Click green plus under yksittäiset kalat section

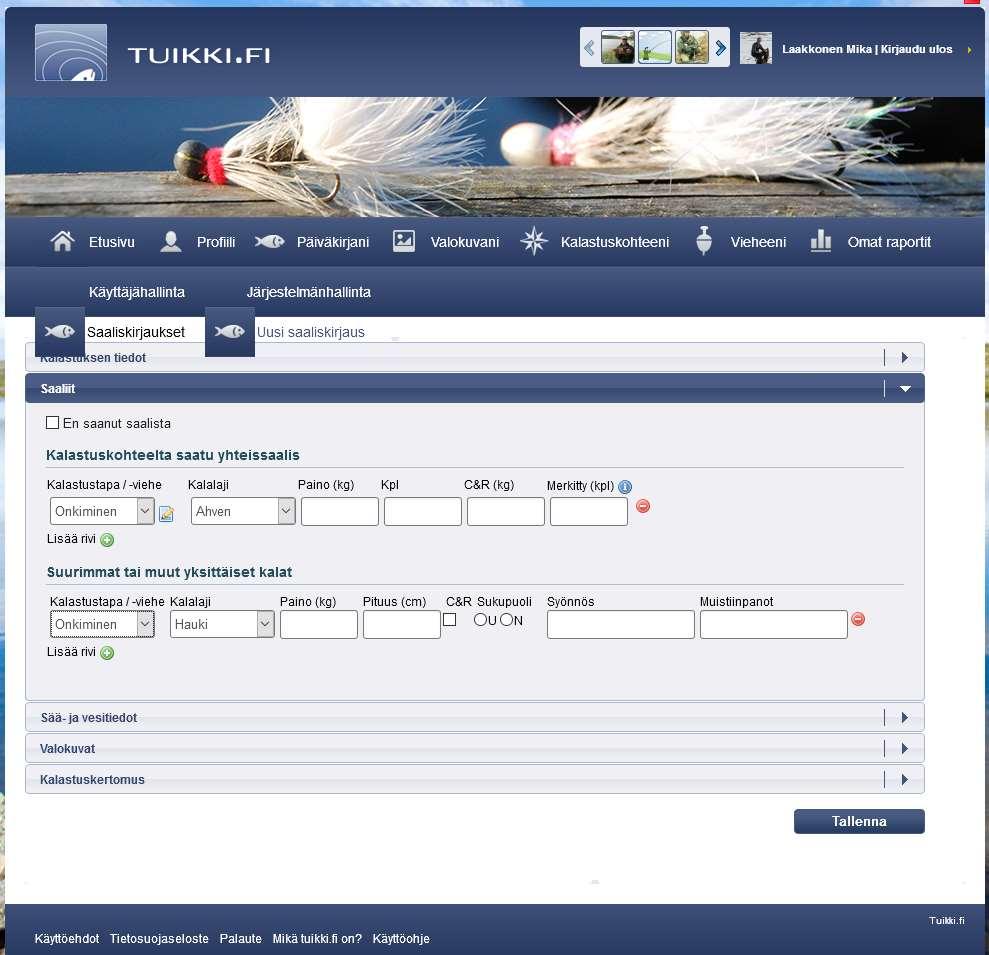pyautogui.click(x=107, y=653)
